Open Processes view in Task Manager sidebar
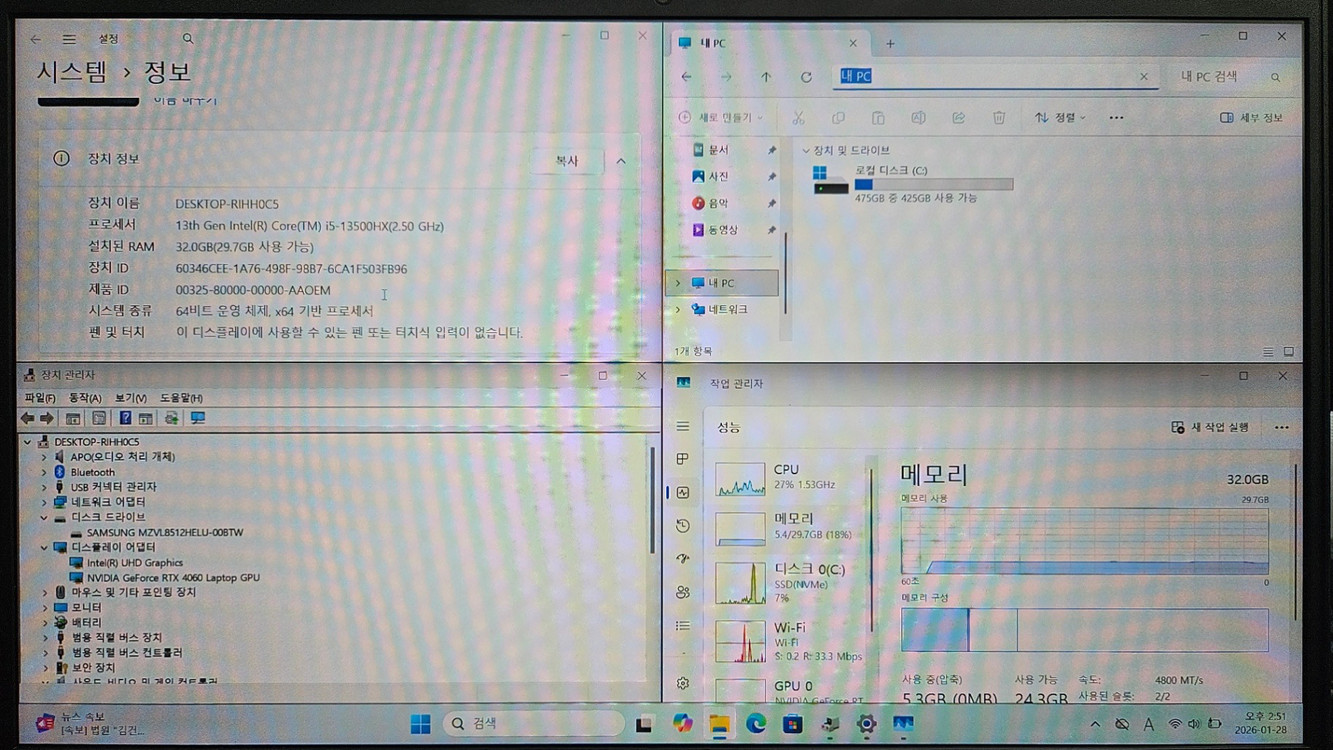1333x750 pixels. [683, 459]
